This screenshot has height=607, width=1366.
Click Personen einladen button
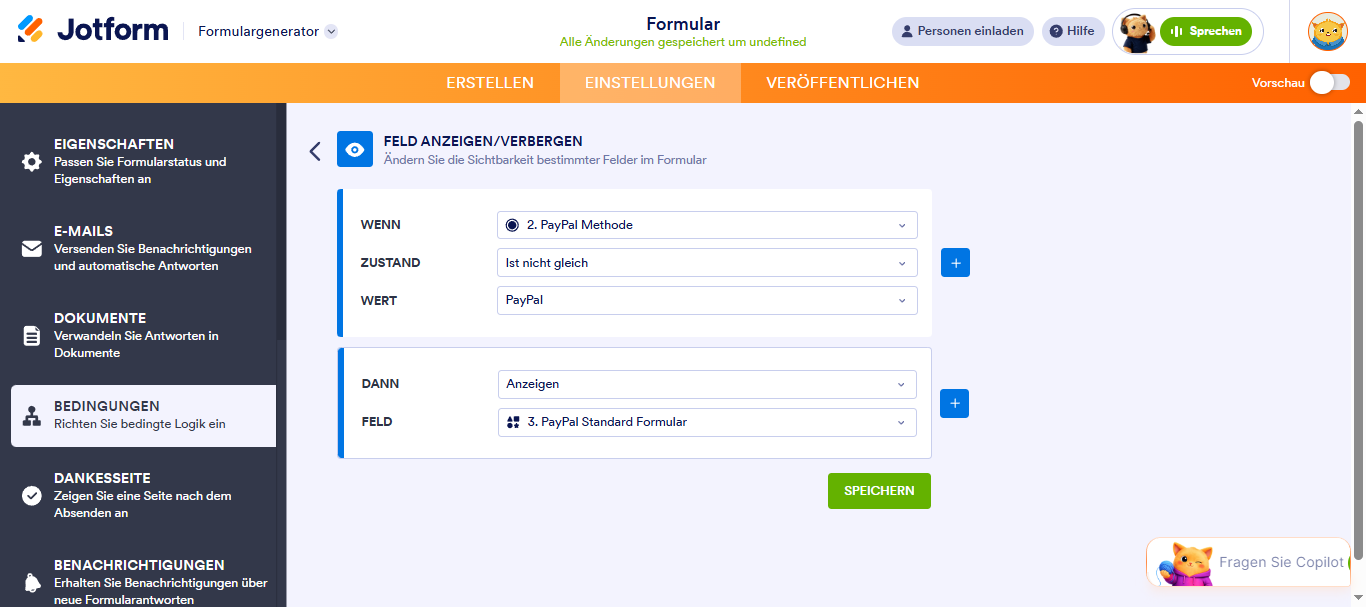(962, 31)
